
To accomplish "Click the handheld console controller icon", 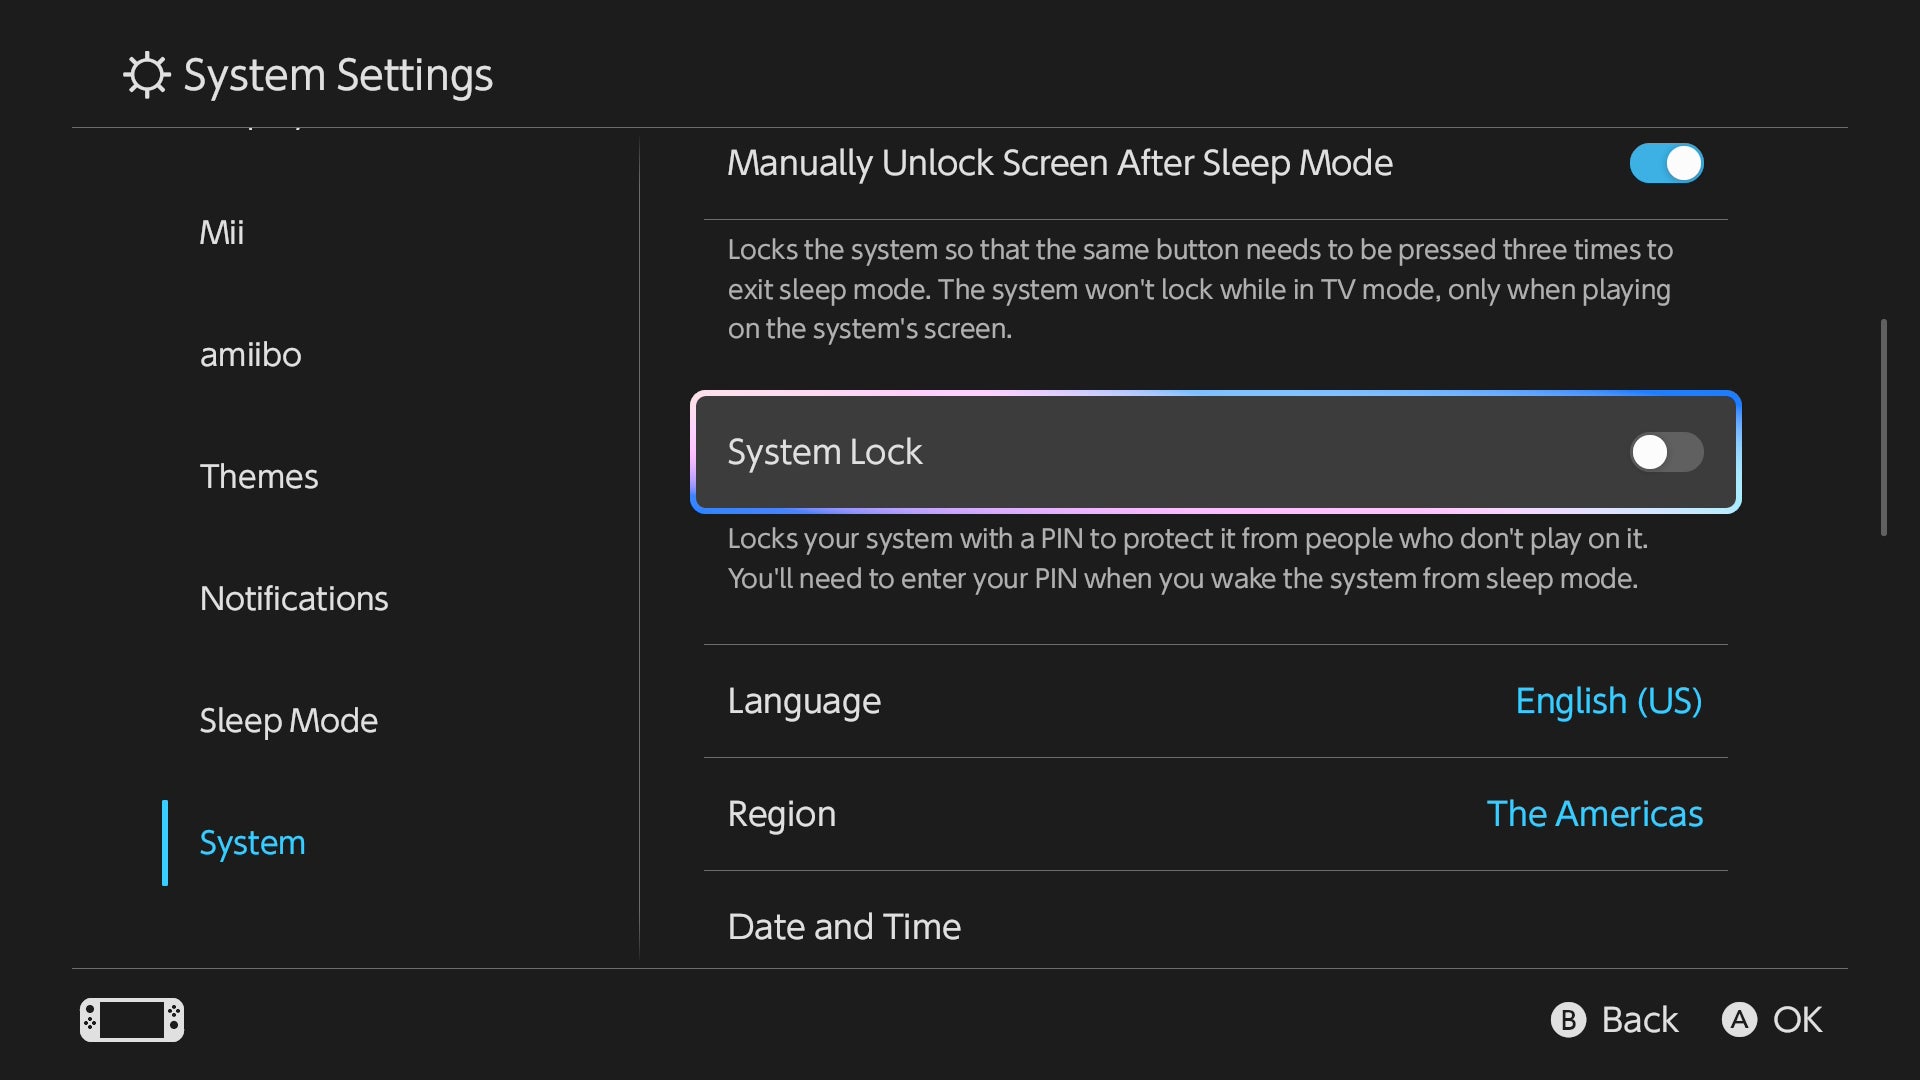I will [x=132, y=1020].
